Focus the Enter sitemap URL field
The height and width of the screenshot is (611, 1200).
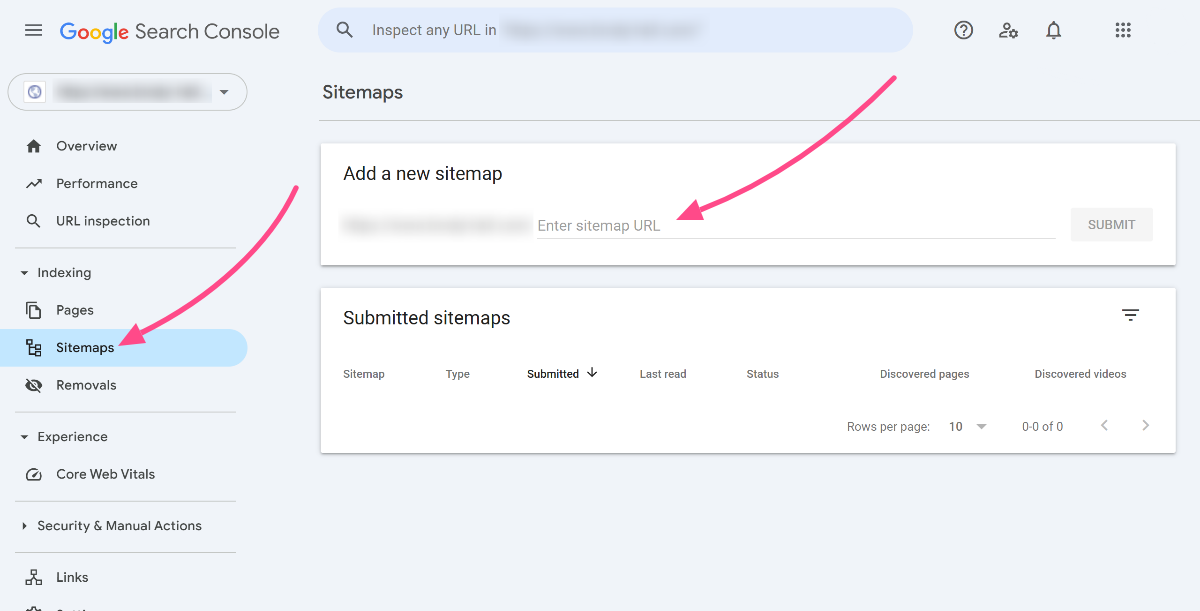pos(796,226)
